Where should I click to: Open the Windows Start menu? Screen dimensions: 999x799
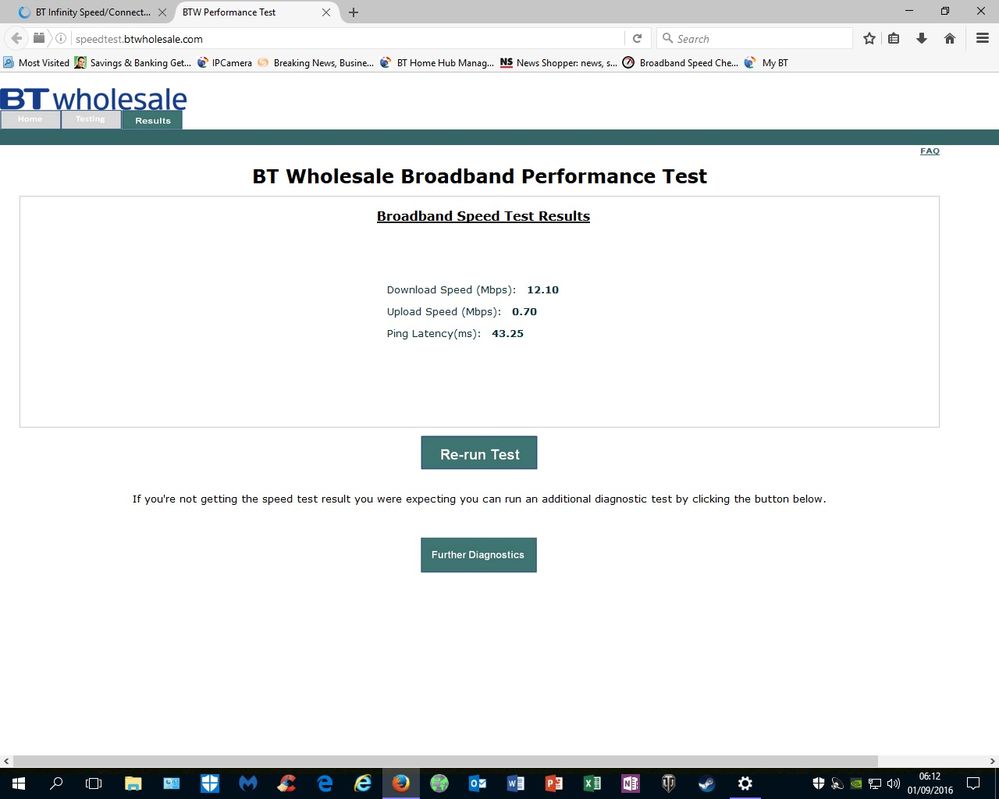tap(18, 783)
